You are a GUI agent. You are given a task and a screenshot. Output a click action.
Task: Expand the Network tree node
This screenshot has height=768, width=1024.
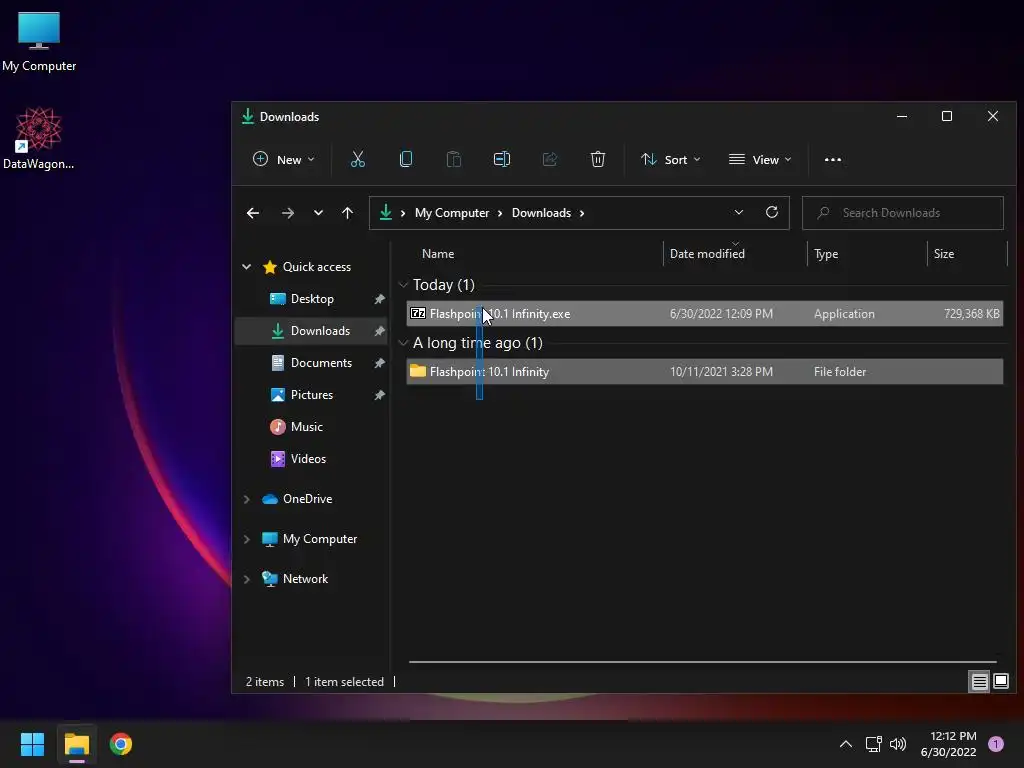(x=247, y=579)
